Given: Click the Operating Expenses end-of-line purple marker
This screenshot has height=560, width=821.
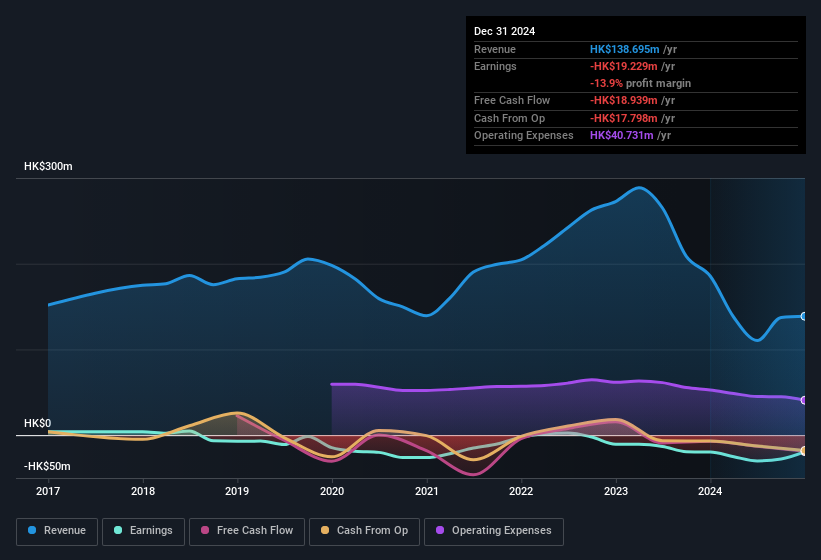Looking at the screenshot, I should tap(803, 400).
